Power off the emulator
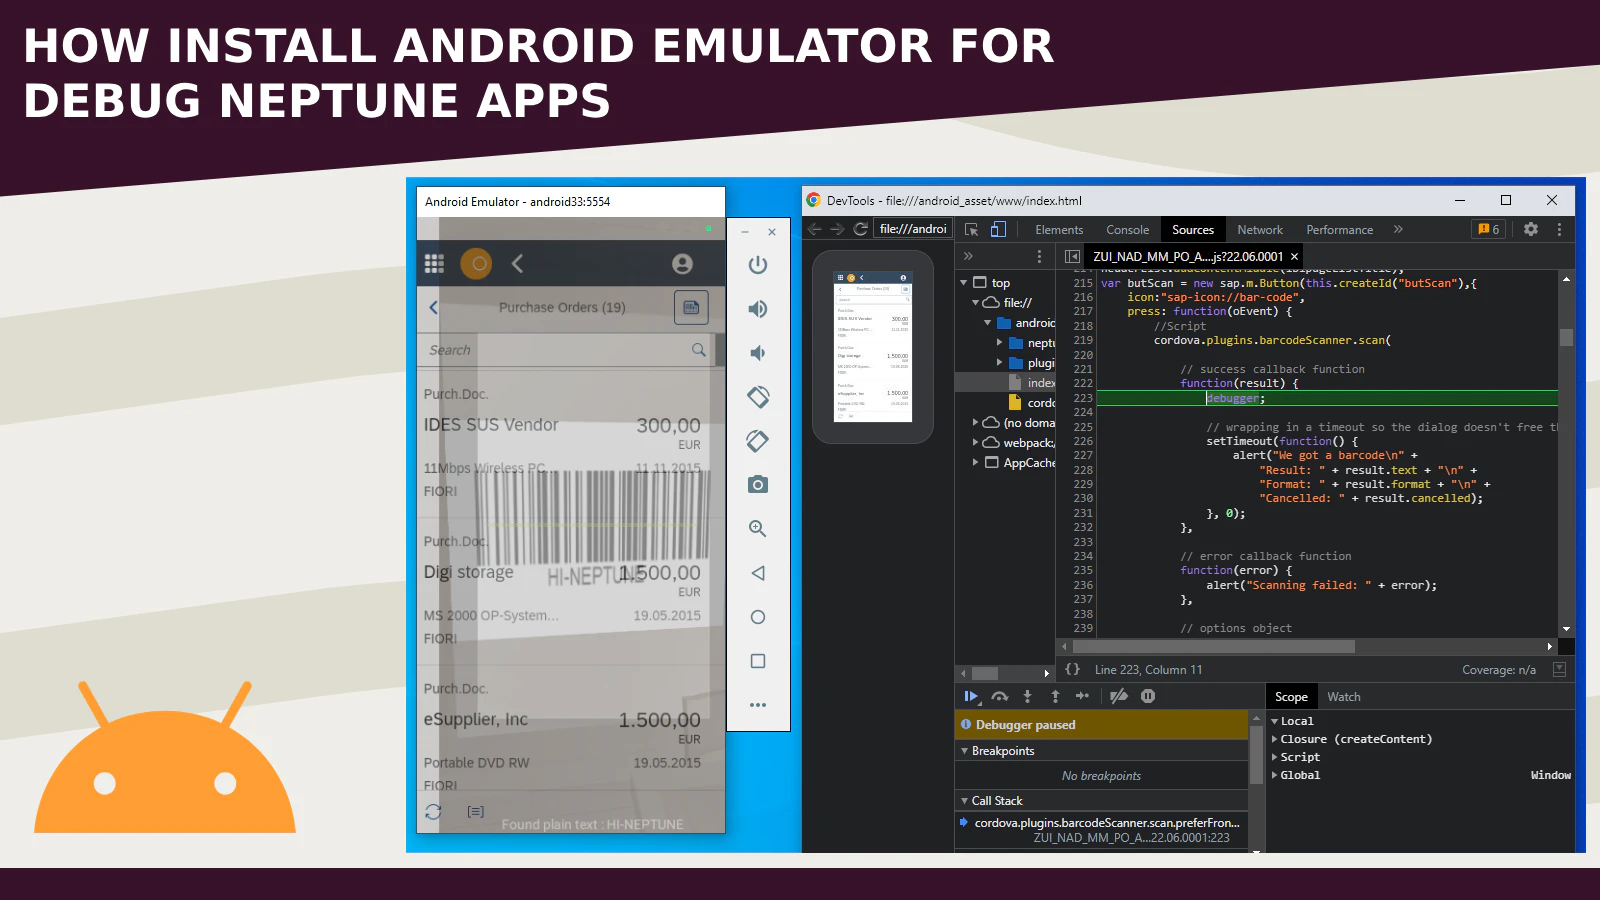This screenshot has width=1600, height=900. point(757,265)
